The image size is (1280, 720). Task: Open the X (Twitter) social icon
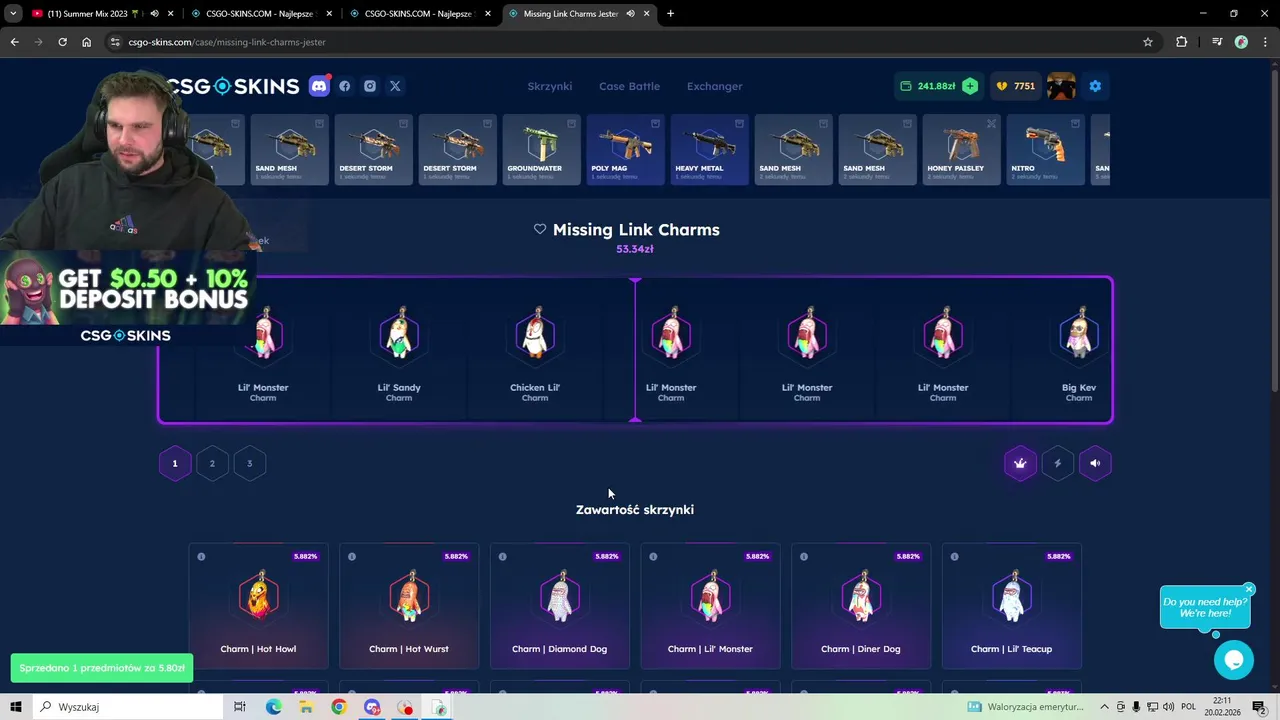click(x=395, y=86)
